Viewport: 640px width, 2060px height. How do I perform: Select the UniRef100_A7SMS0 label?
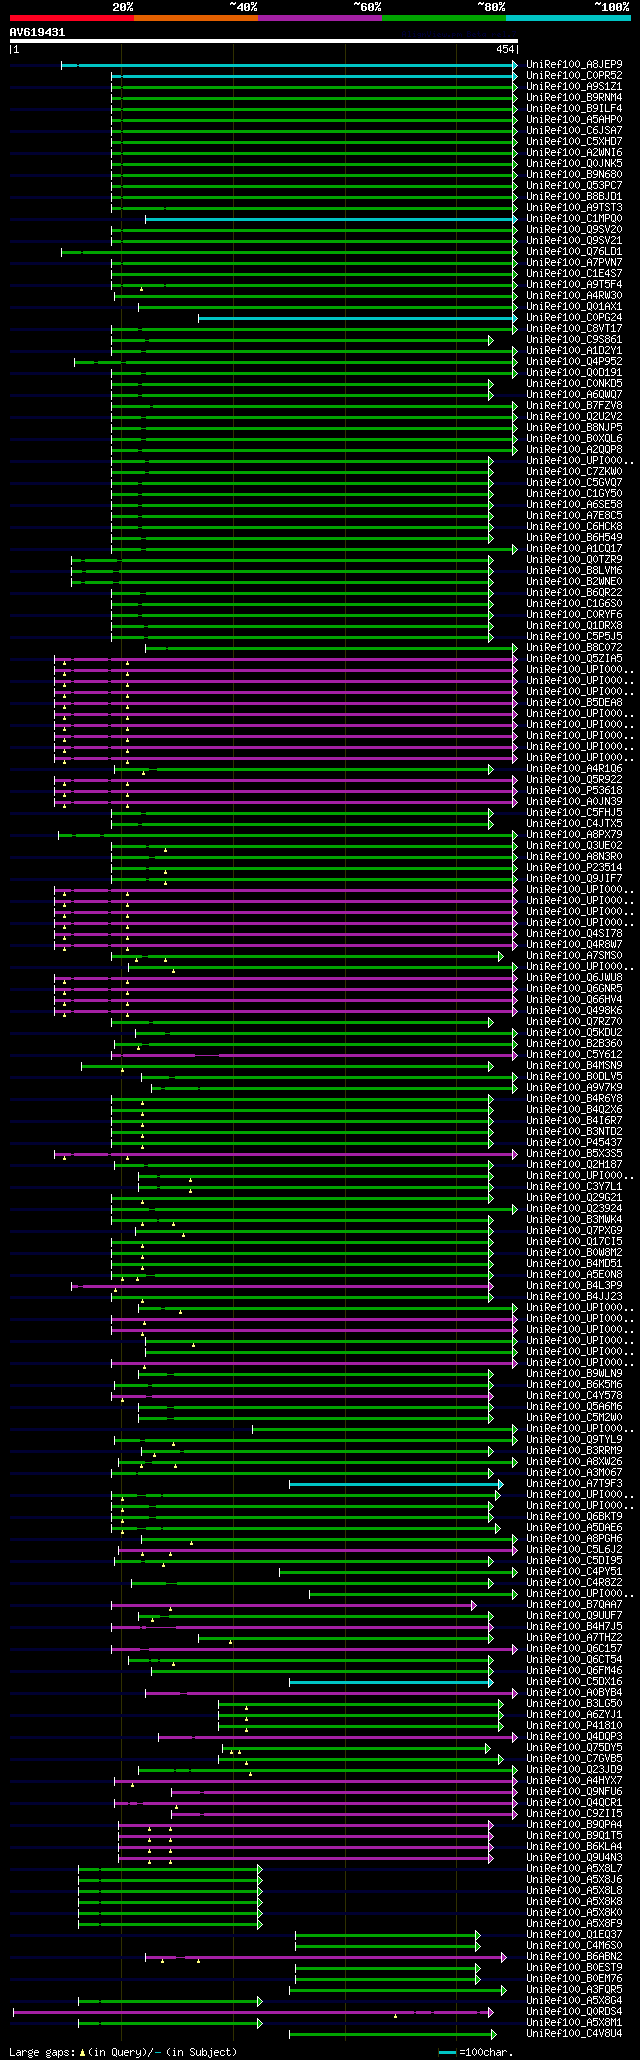[x=574, y=956]
